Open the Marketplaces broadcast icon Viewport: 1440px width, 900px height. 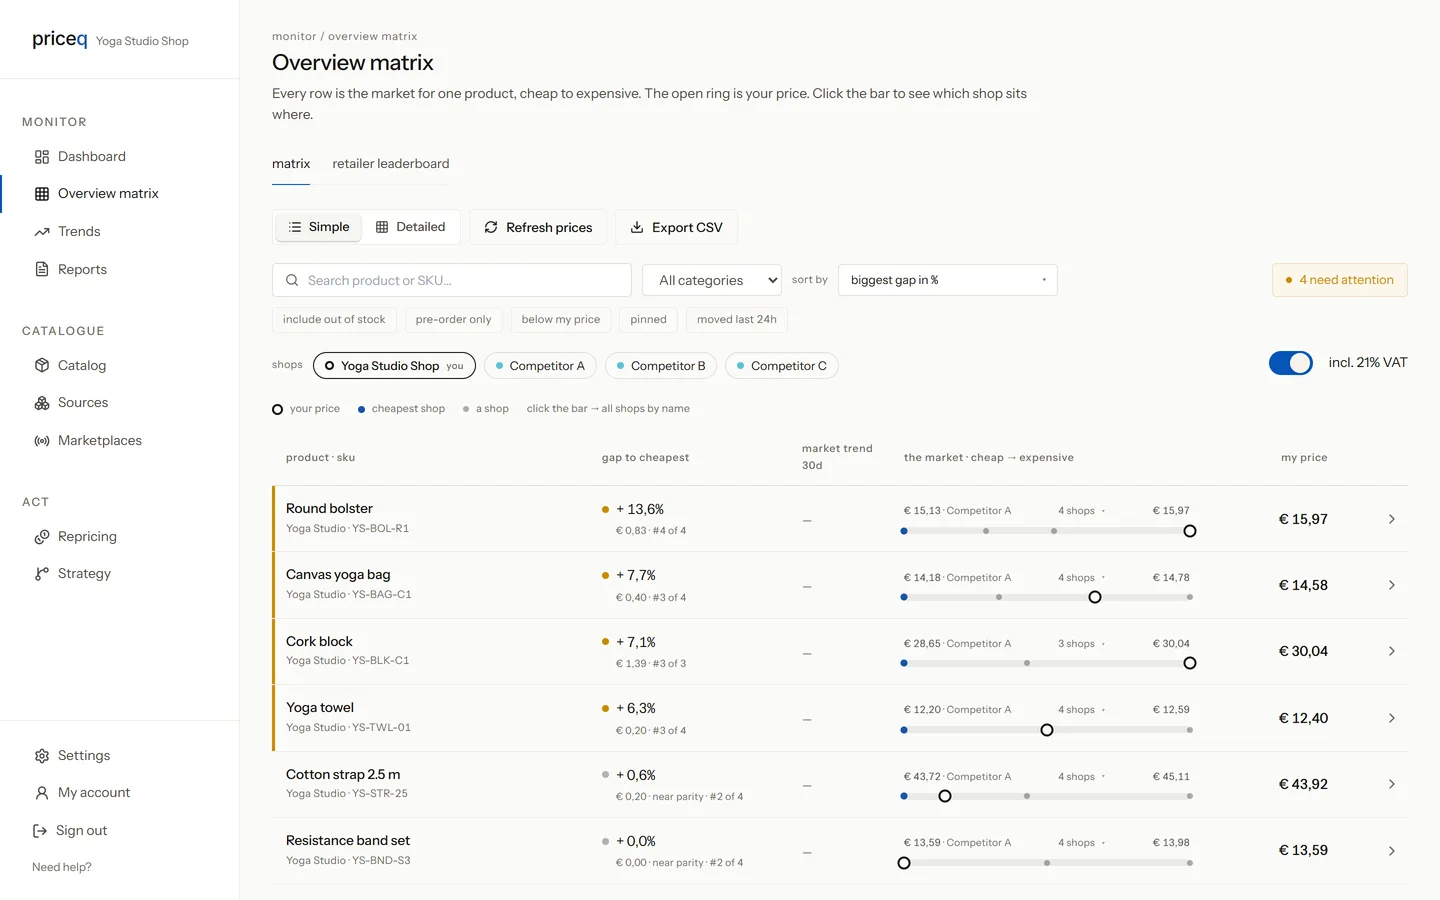[x=42, y=441]
